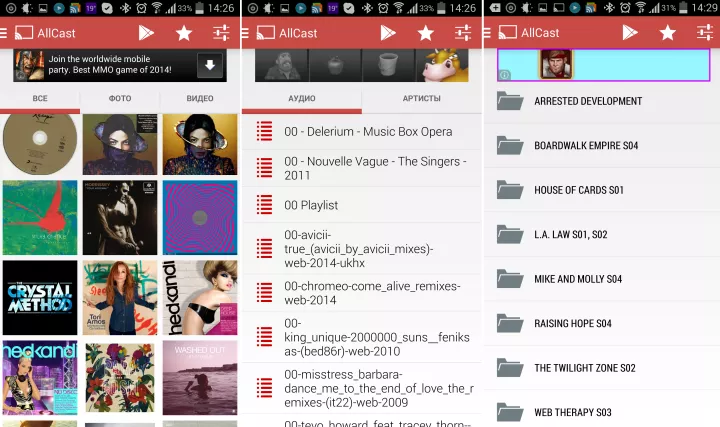Switch to the ВИДЕО tab
This screenshot has width=720, height=427.
pos(200,99)
